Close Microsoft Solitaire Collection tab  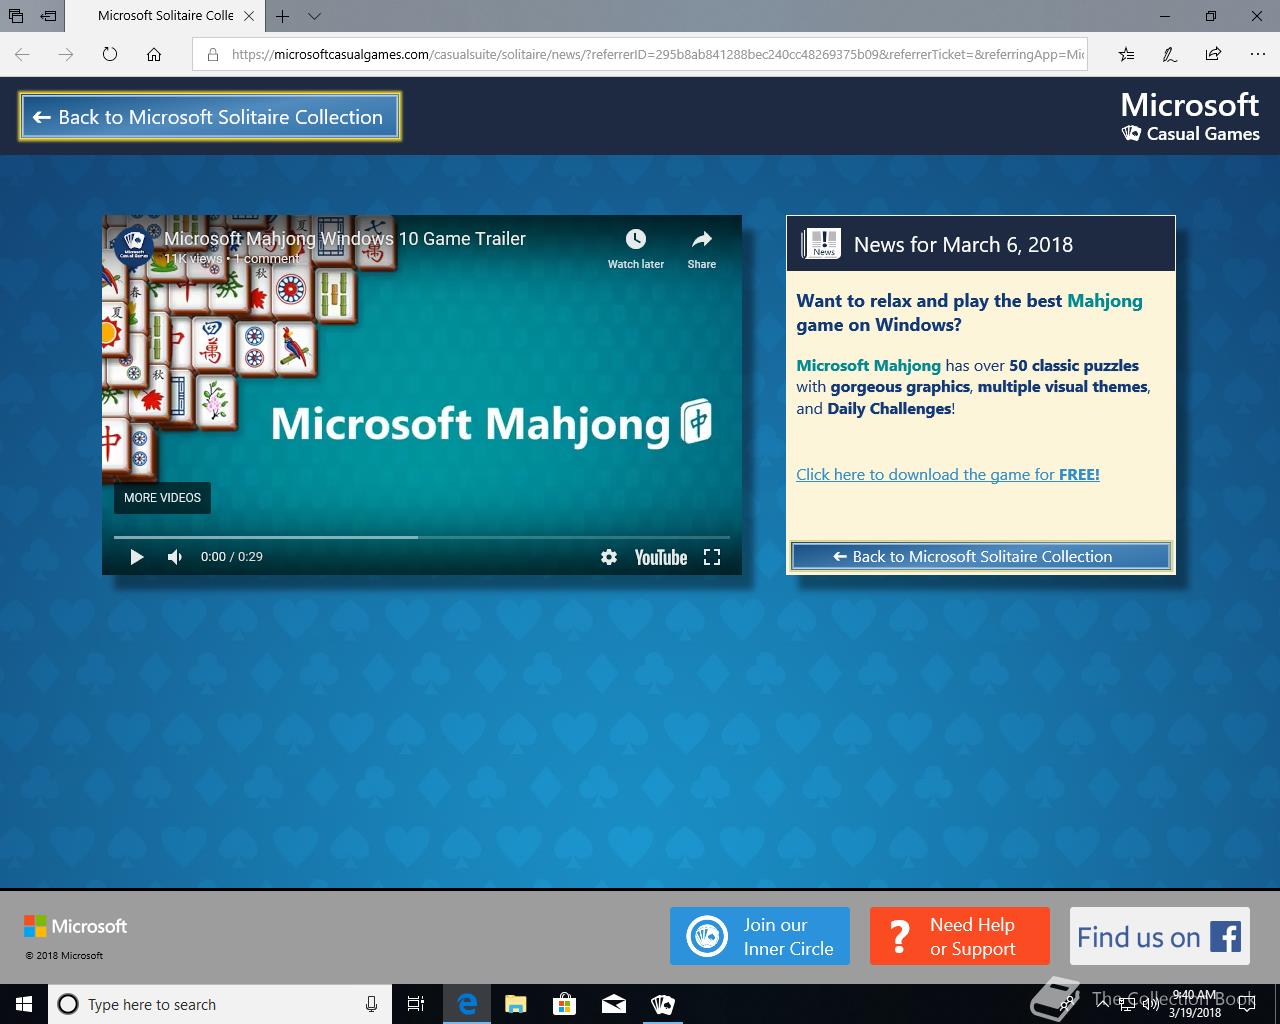(249, 16)
